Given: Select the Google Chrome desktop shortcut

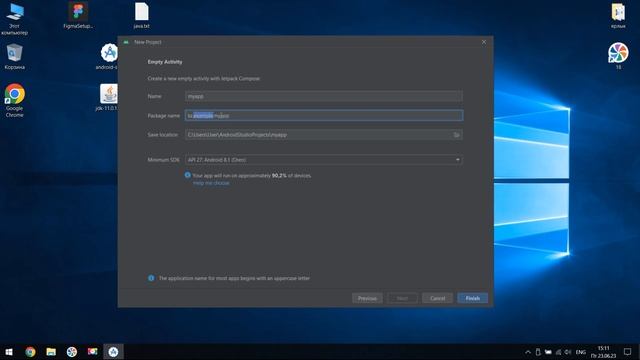Looking at the screenshot, I should pos(15,100).
